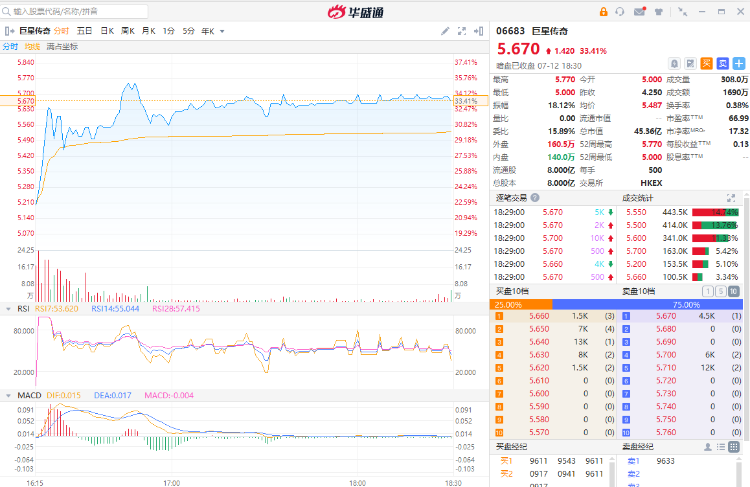Click the orange lock icon in title bar
Viewport: 750px width, 487px height.
[603, 12]
